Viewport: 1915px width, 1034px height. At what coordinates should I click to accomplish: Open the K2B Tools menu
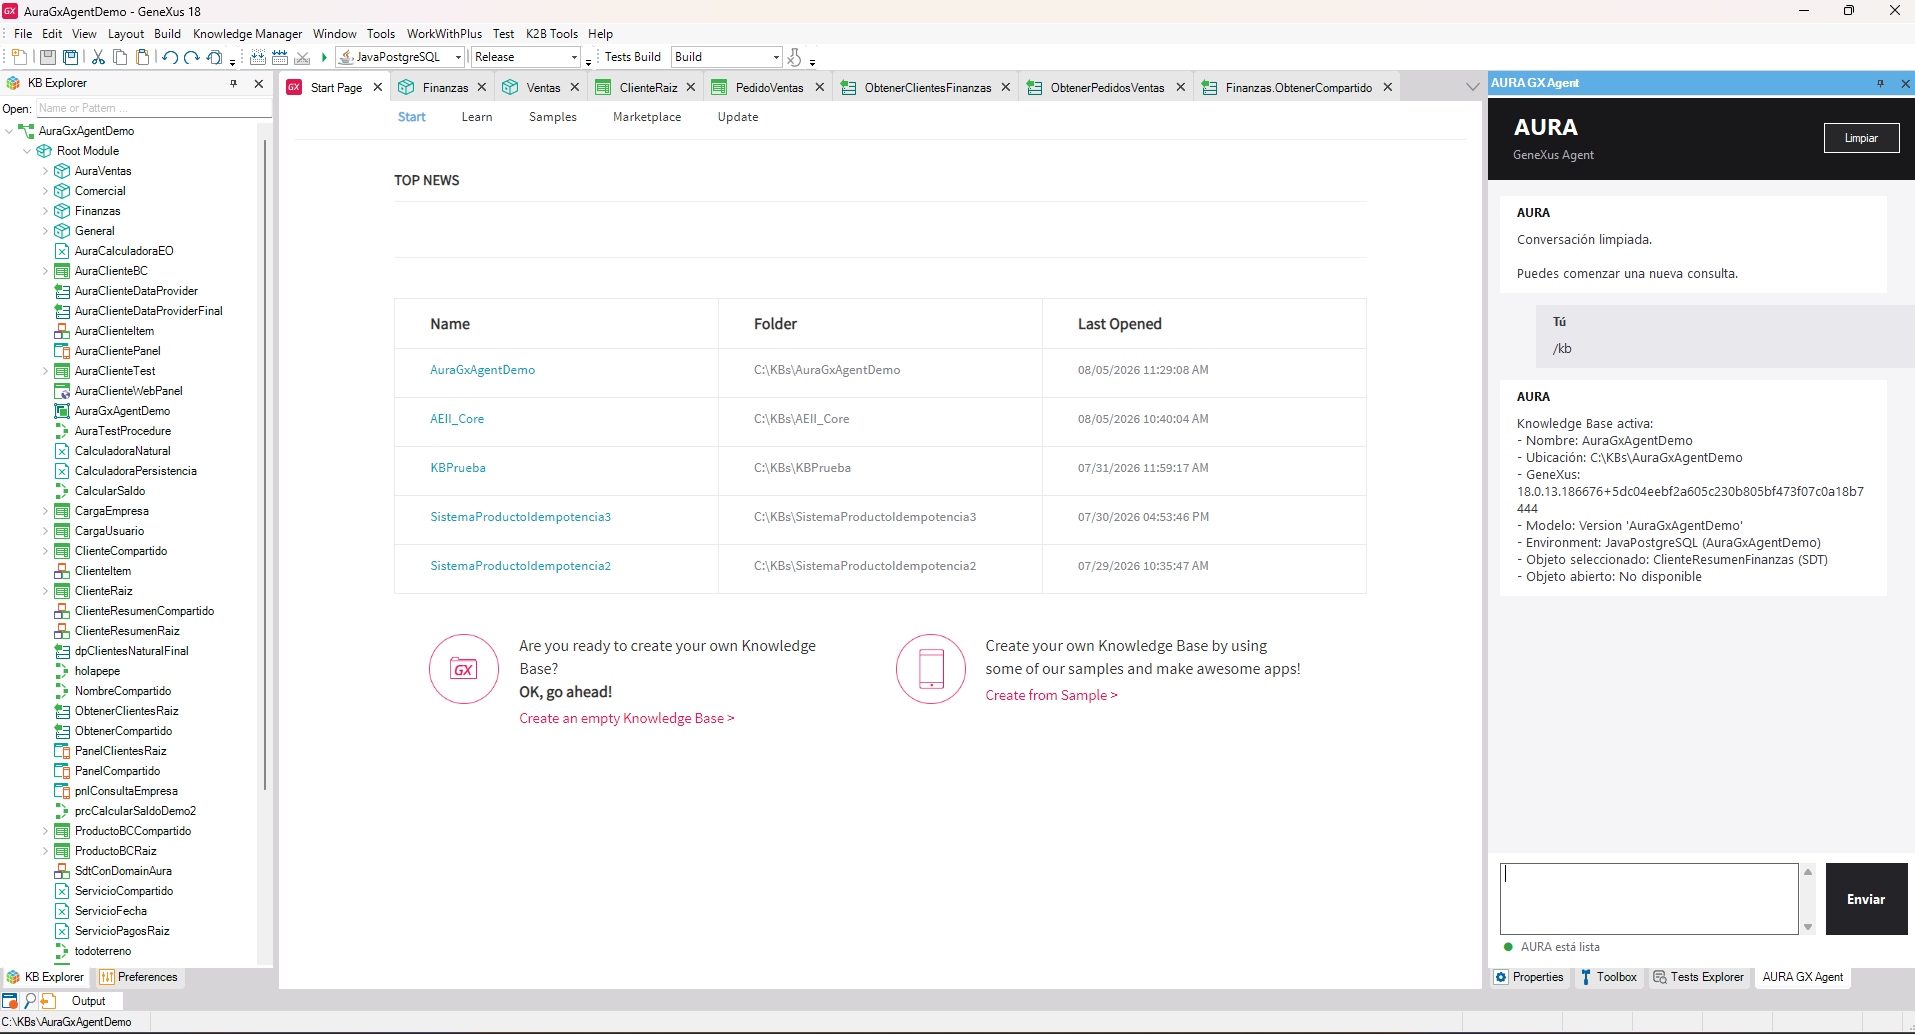point(552,33)
